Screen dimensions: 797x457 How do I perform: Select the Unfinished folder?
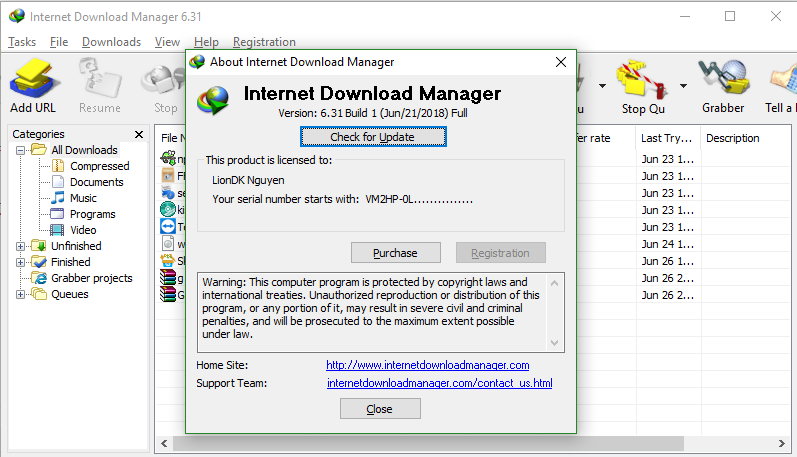(x=76, y=246)
